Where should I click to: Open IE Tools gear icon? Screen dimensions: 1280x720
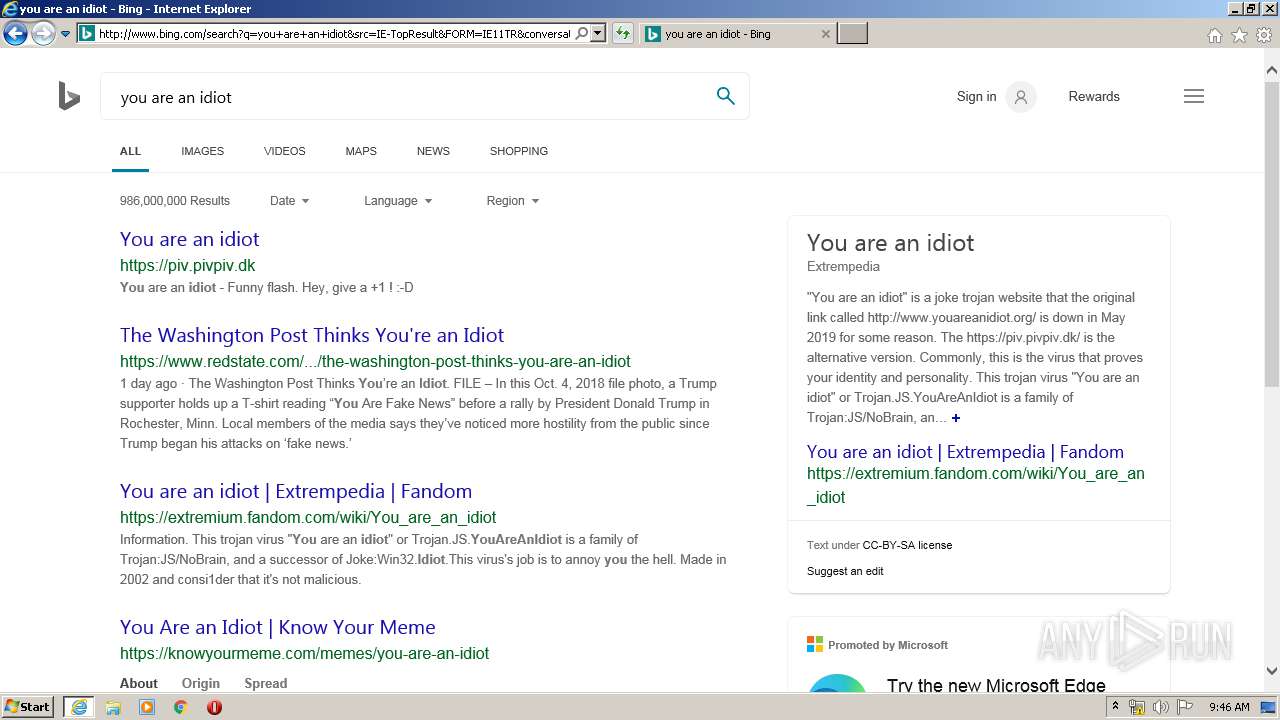pos(1264,35)
